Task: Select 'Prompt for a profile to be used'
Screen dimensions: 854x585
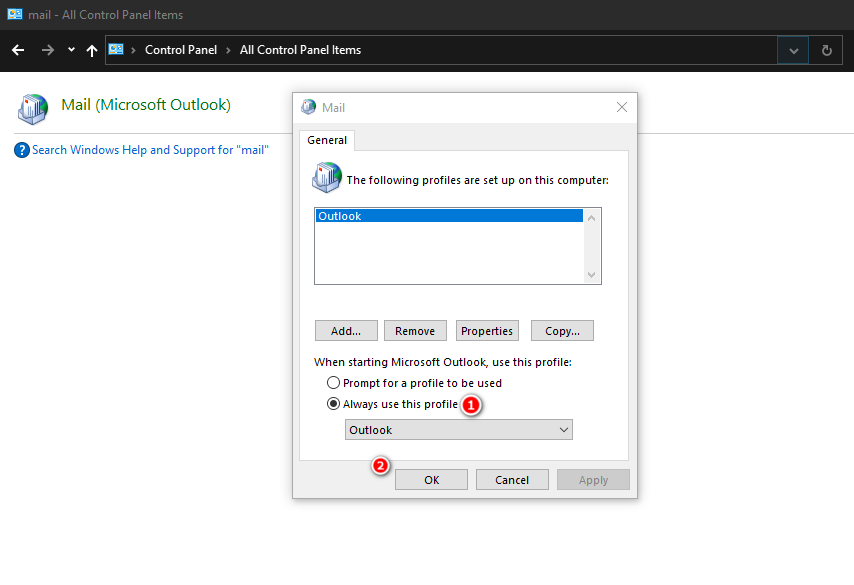Action: 333,382
